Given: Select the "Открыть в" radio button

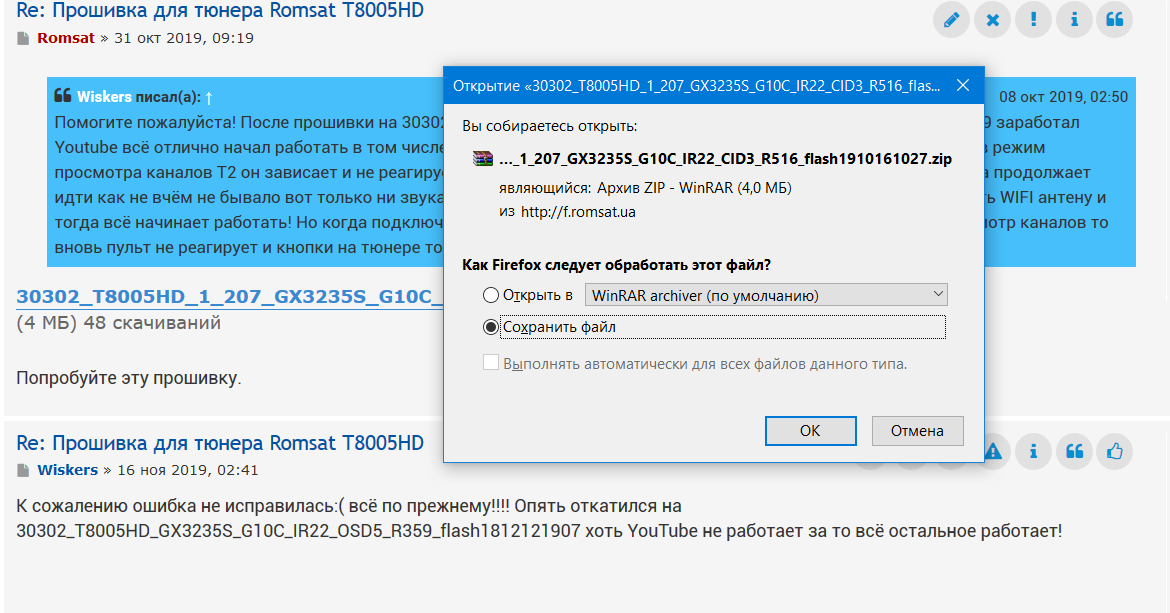Looking at the screenshot, I should [491, 295].
